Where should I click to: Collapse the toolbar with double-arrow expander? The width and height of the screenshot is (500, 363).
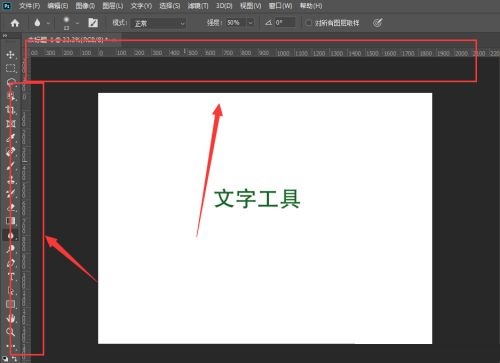[5, 36]
